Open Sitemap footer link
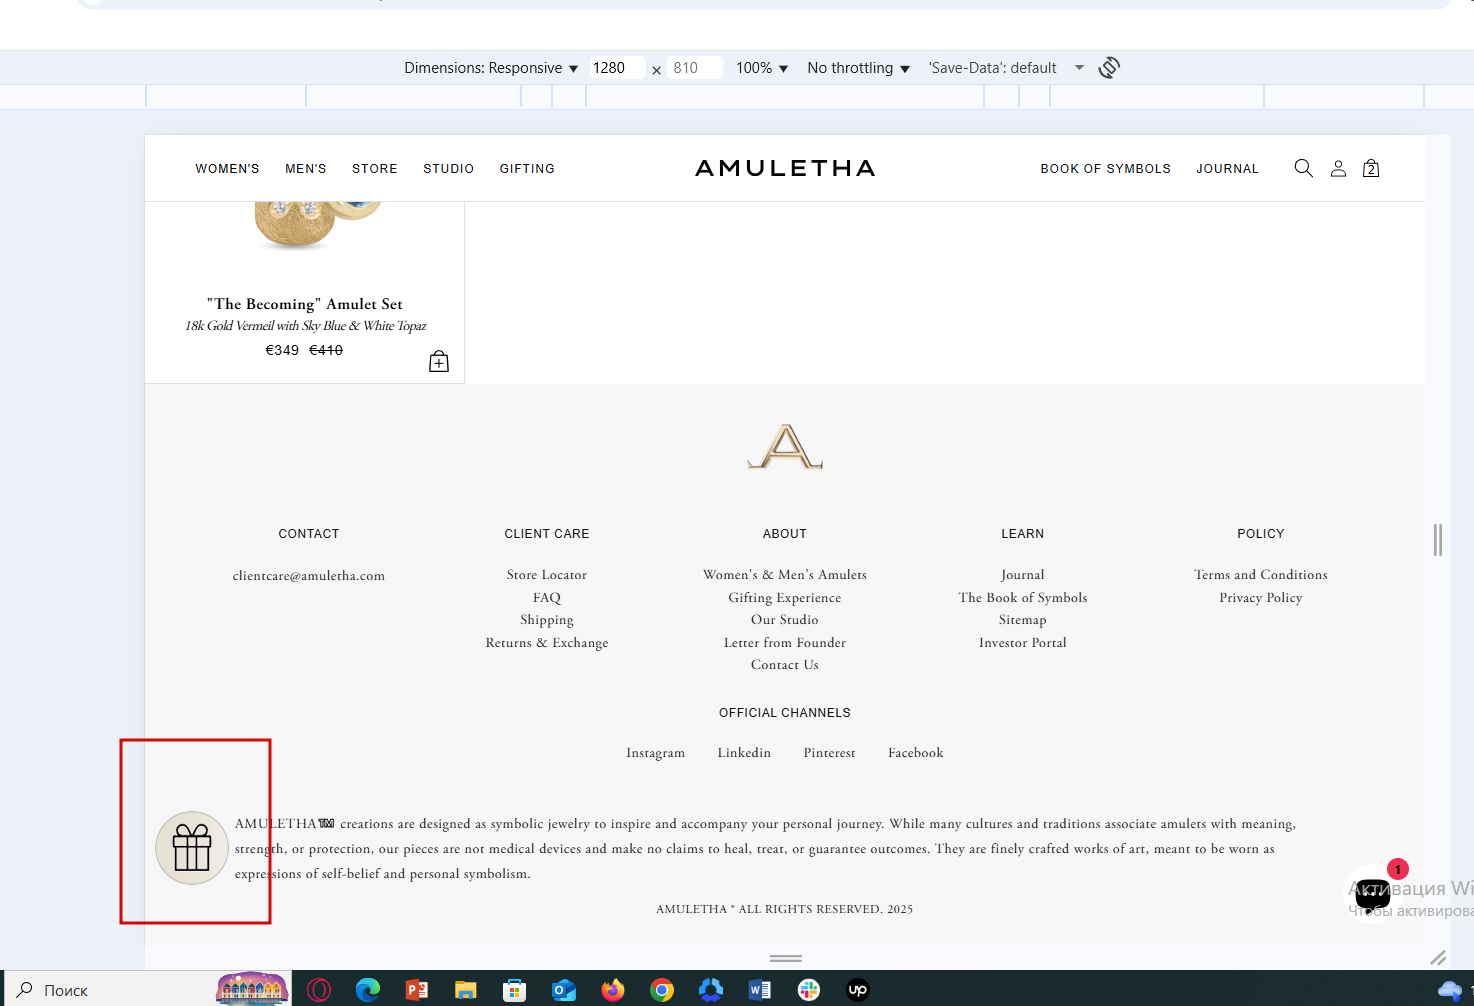The height and width of the screenshot is (1006, 1474). tap(1023, 620)
